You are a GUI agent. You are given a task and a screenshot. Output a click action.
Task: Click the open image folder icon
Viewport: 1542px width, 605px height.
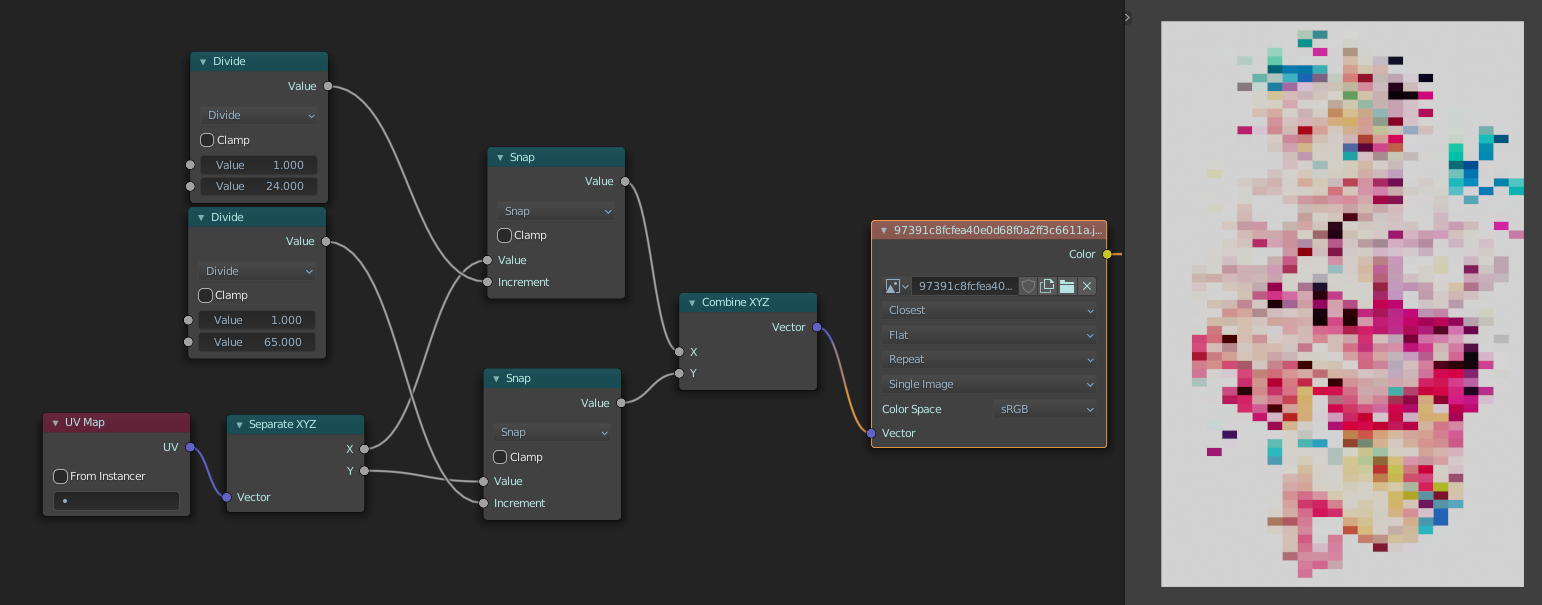(1067, 286)
